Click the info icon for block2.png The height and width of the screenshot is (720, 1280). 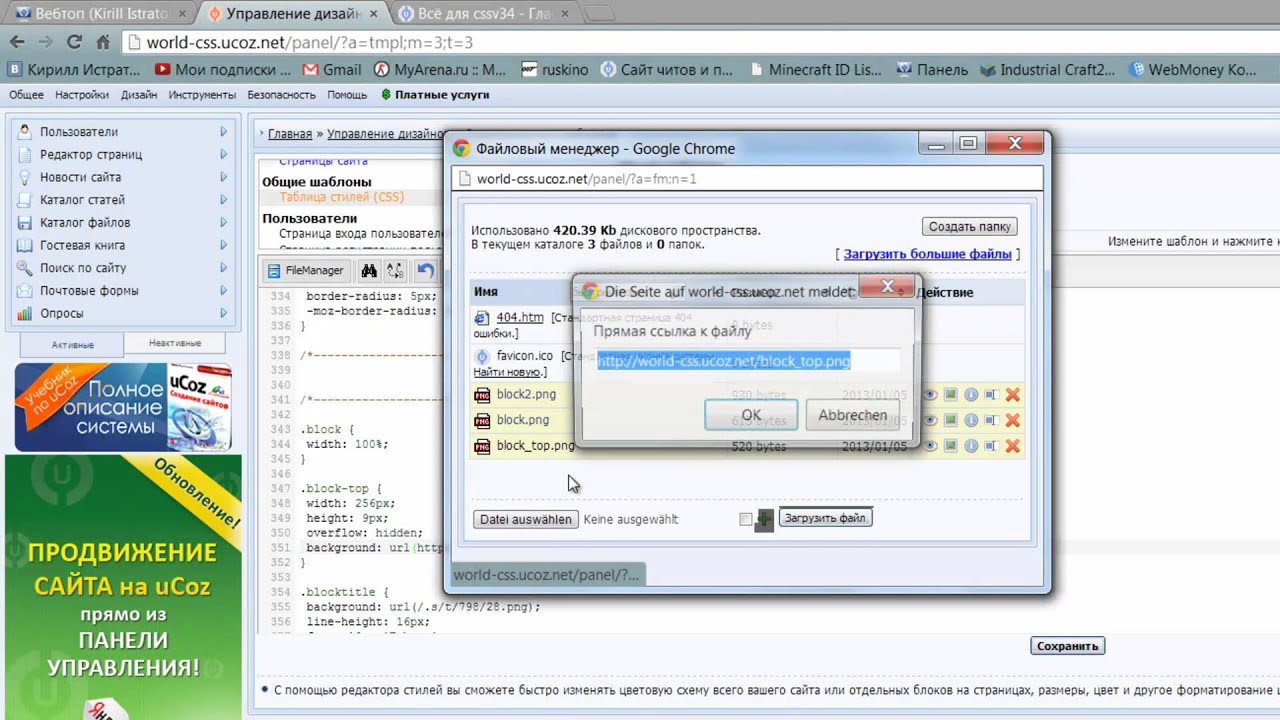click(x=970, y=394)
